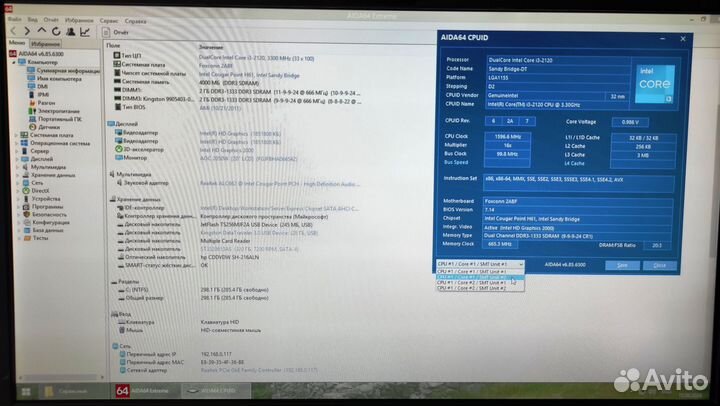Screen dimensions: 720x406
Task: Click Close button in CPUID window
Action: pyautogui.click(x=660, y=265)
